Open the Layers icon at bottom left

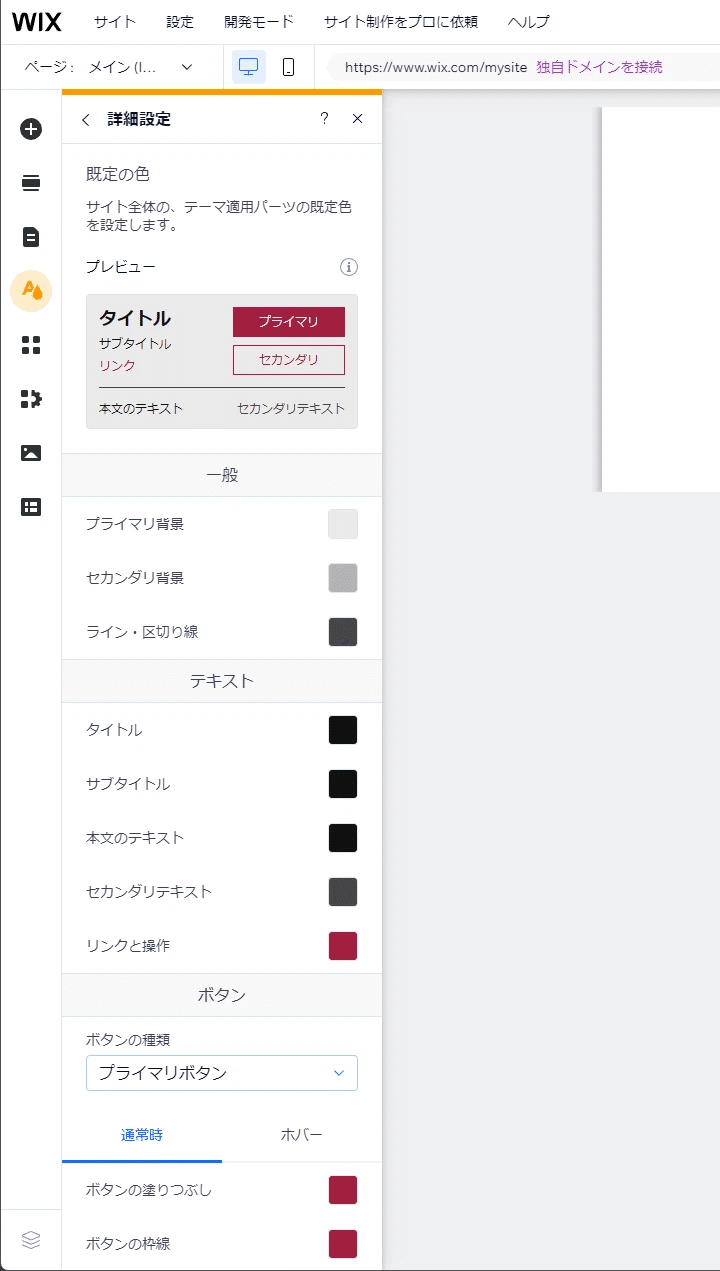pyautogui.click(x=31, y=1240)
